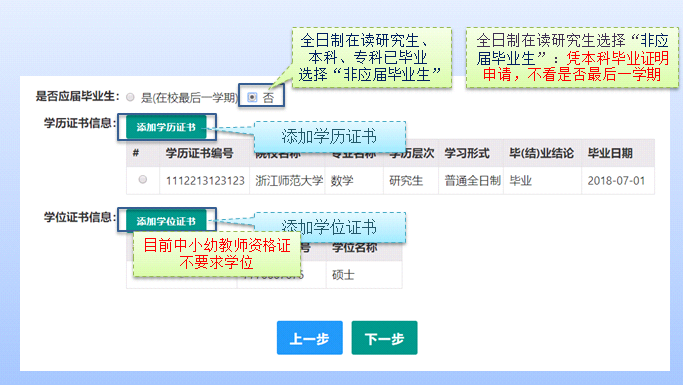This screenshot has width=683, height=385.
Task: Select the 否 radio option
Action: coord(252,97)
